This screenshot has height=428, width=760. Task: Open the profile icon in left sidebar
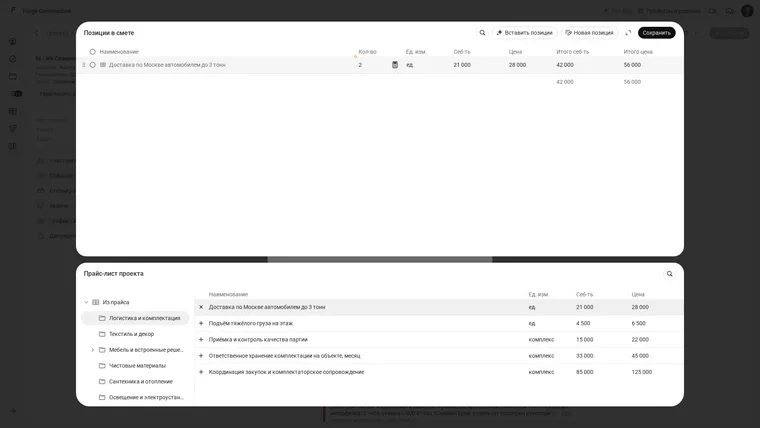(13, 42)
